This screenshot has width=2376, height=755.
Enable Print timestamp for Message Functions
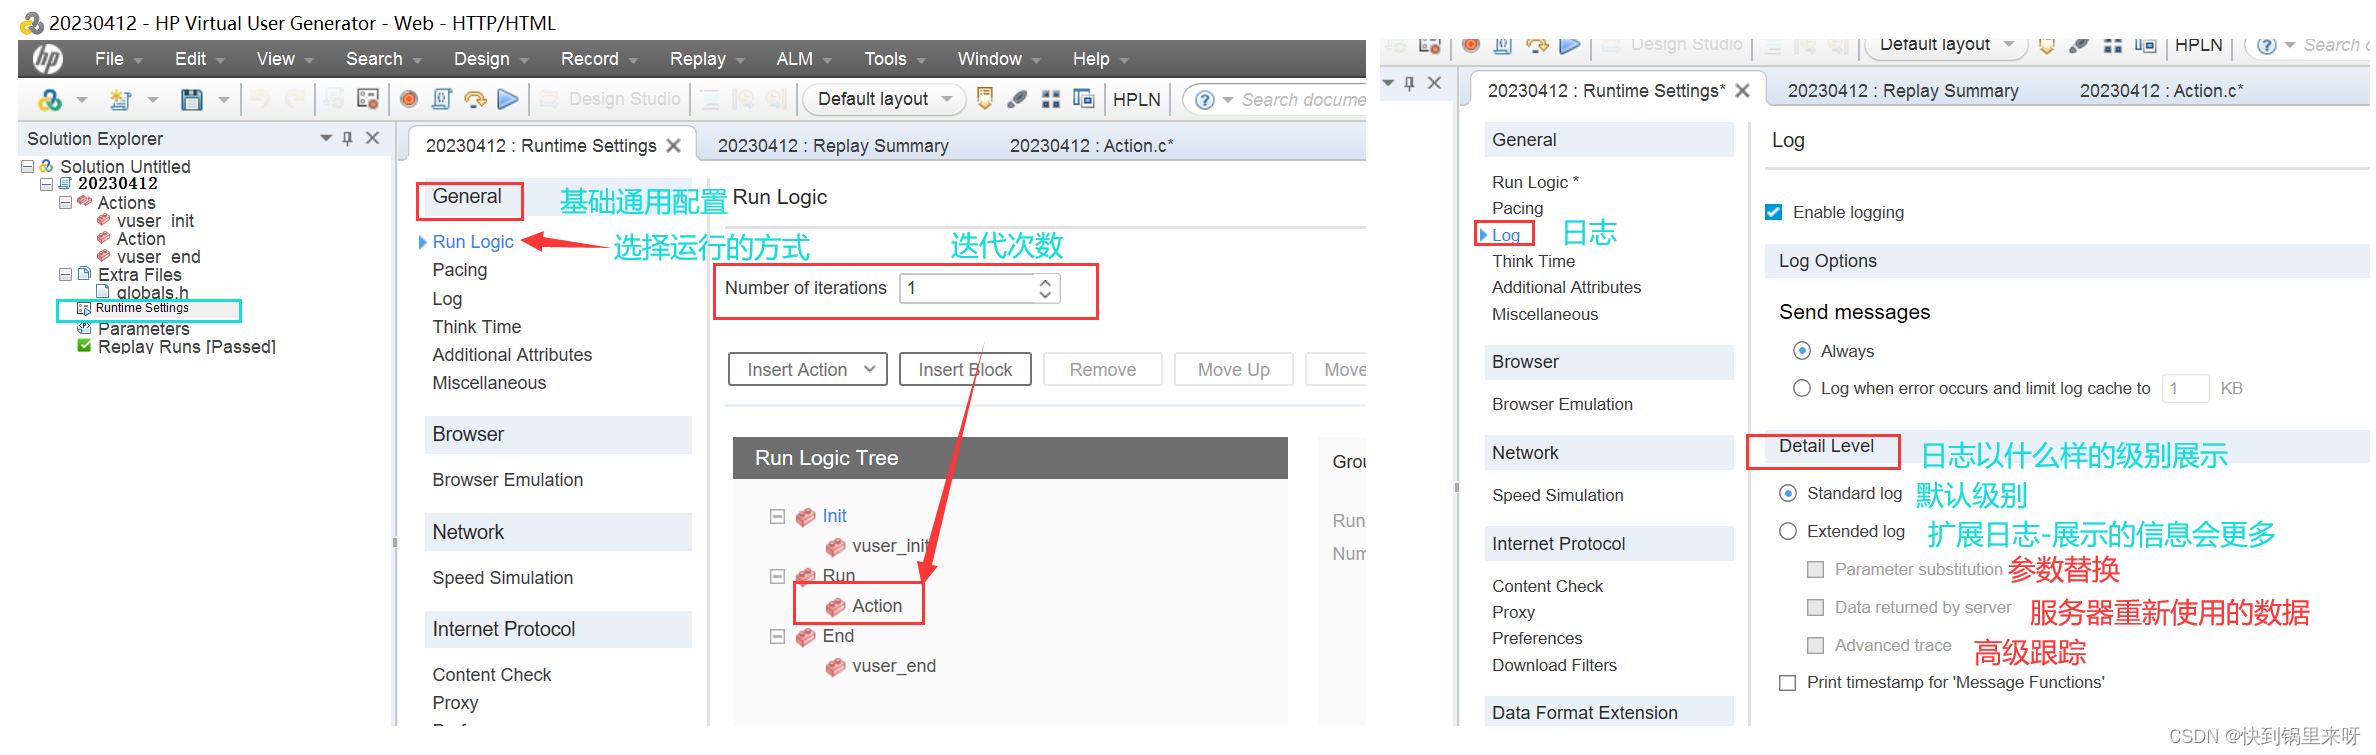tap(1788, 683)
